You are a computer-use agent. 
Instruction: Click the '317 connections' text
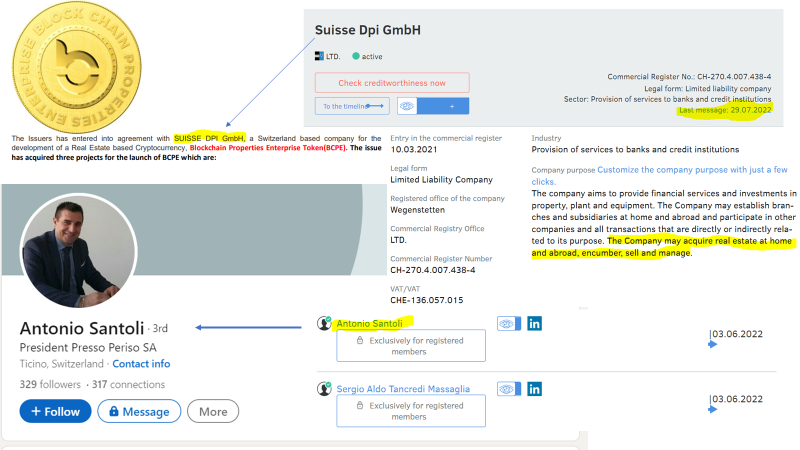tap(129, 385)
